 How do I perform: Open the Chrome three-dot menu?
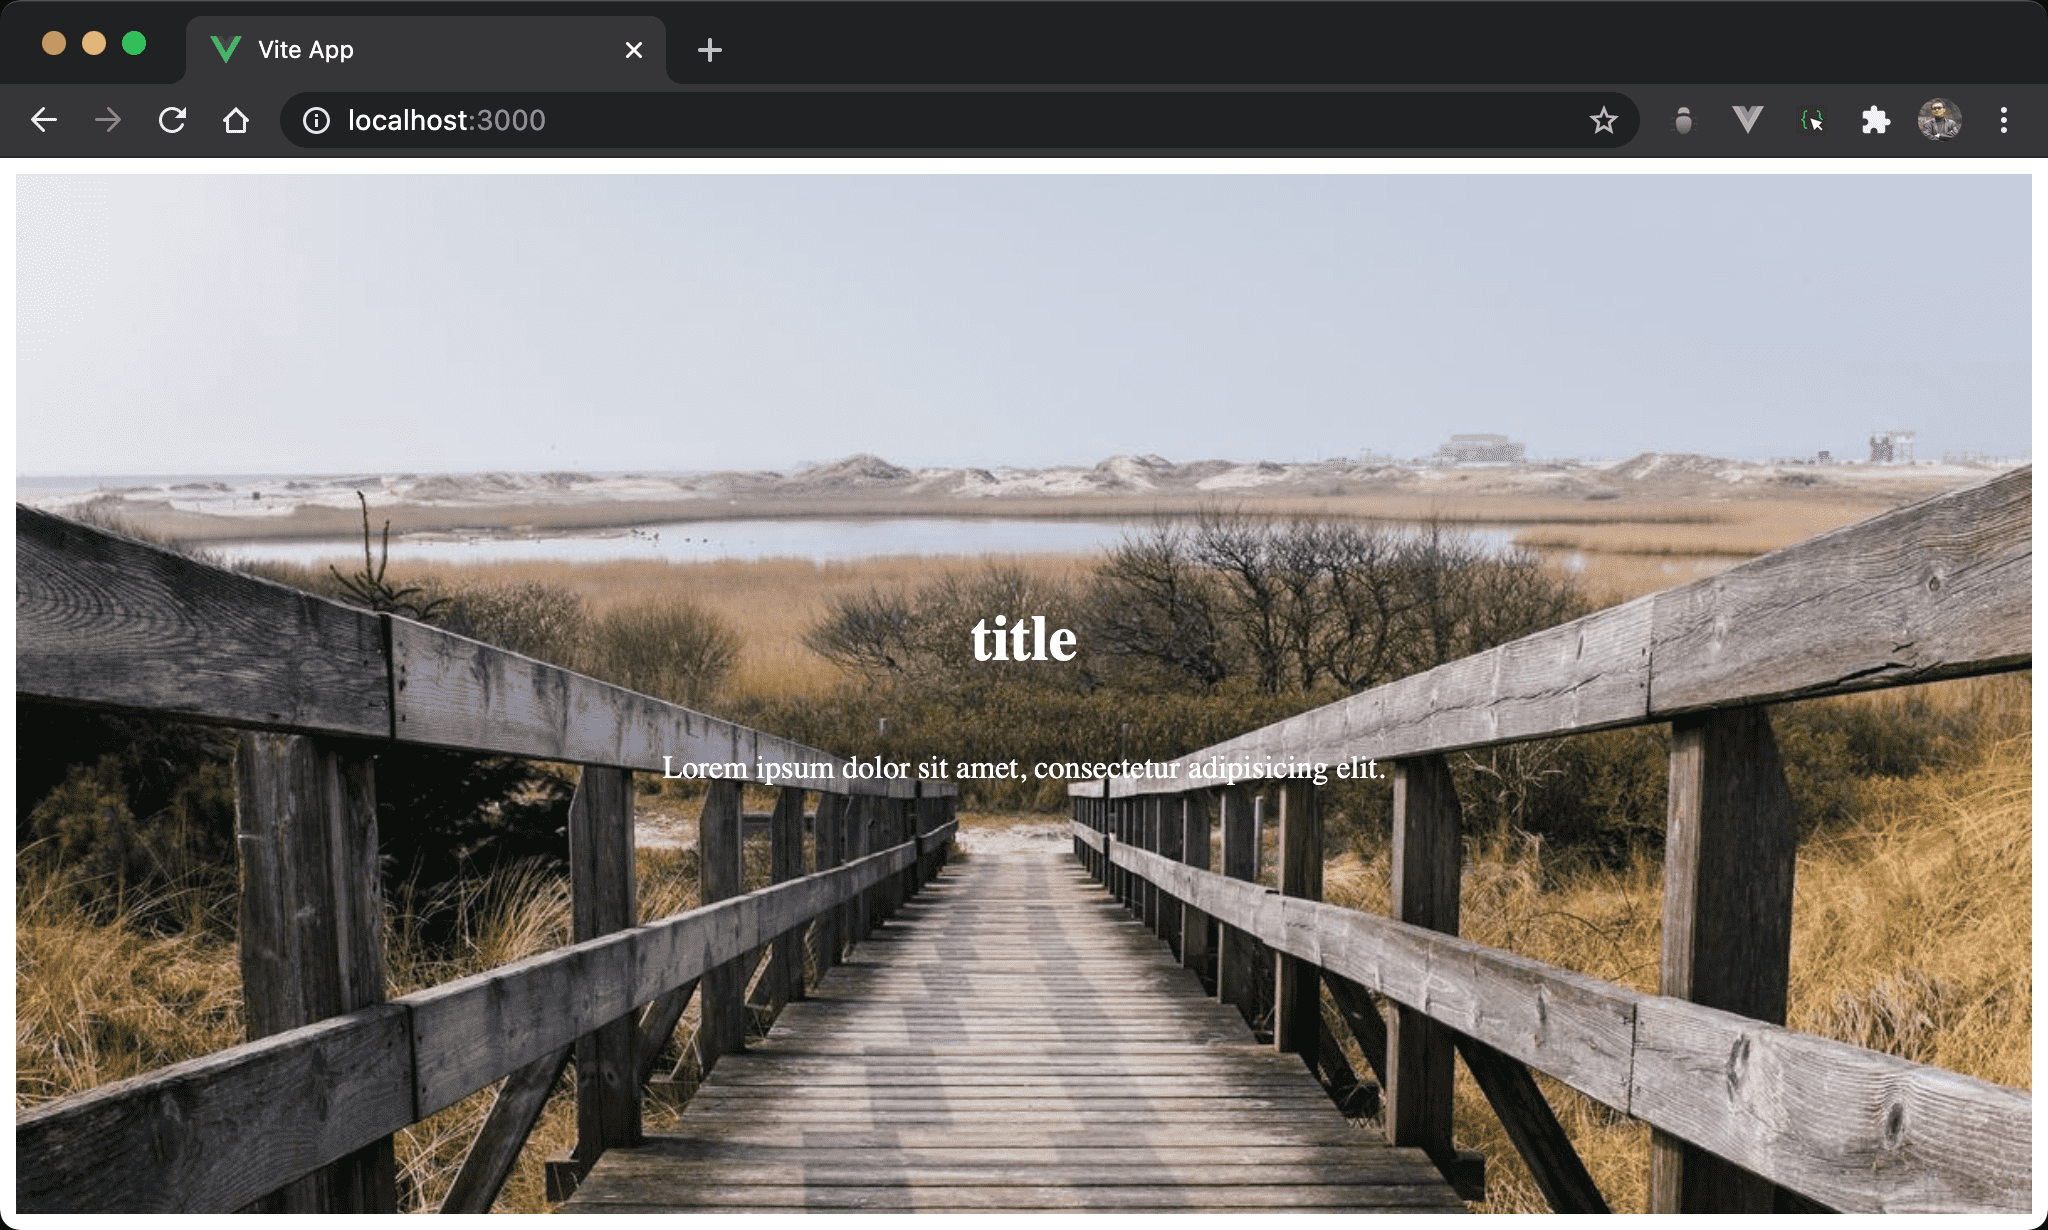[x=2003, y=121]
